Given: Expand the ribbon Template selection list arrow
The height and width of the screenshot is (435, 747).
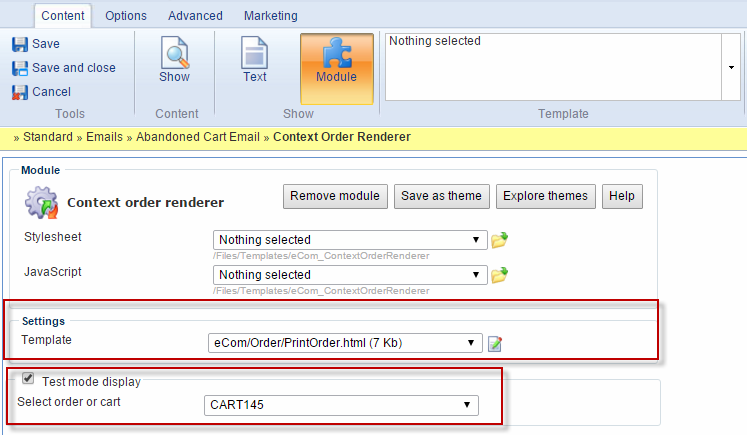Looking at the screenshot, I should pos(733,67).
